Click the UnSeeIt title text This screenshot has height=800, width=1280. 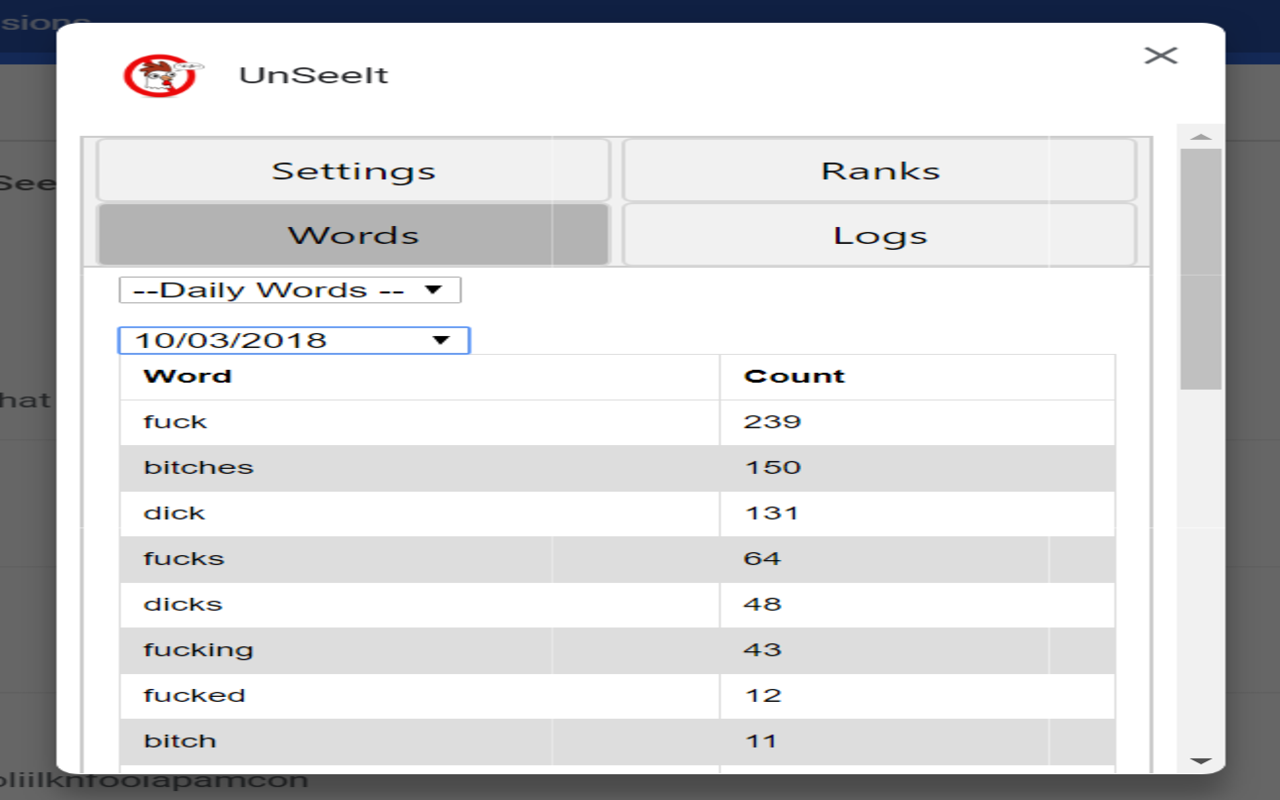tap(313, 76)
